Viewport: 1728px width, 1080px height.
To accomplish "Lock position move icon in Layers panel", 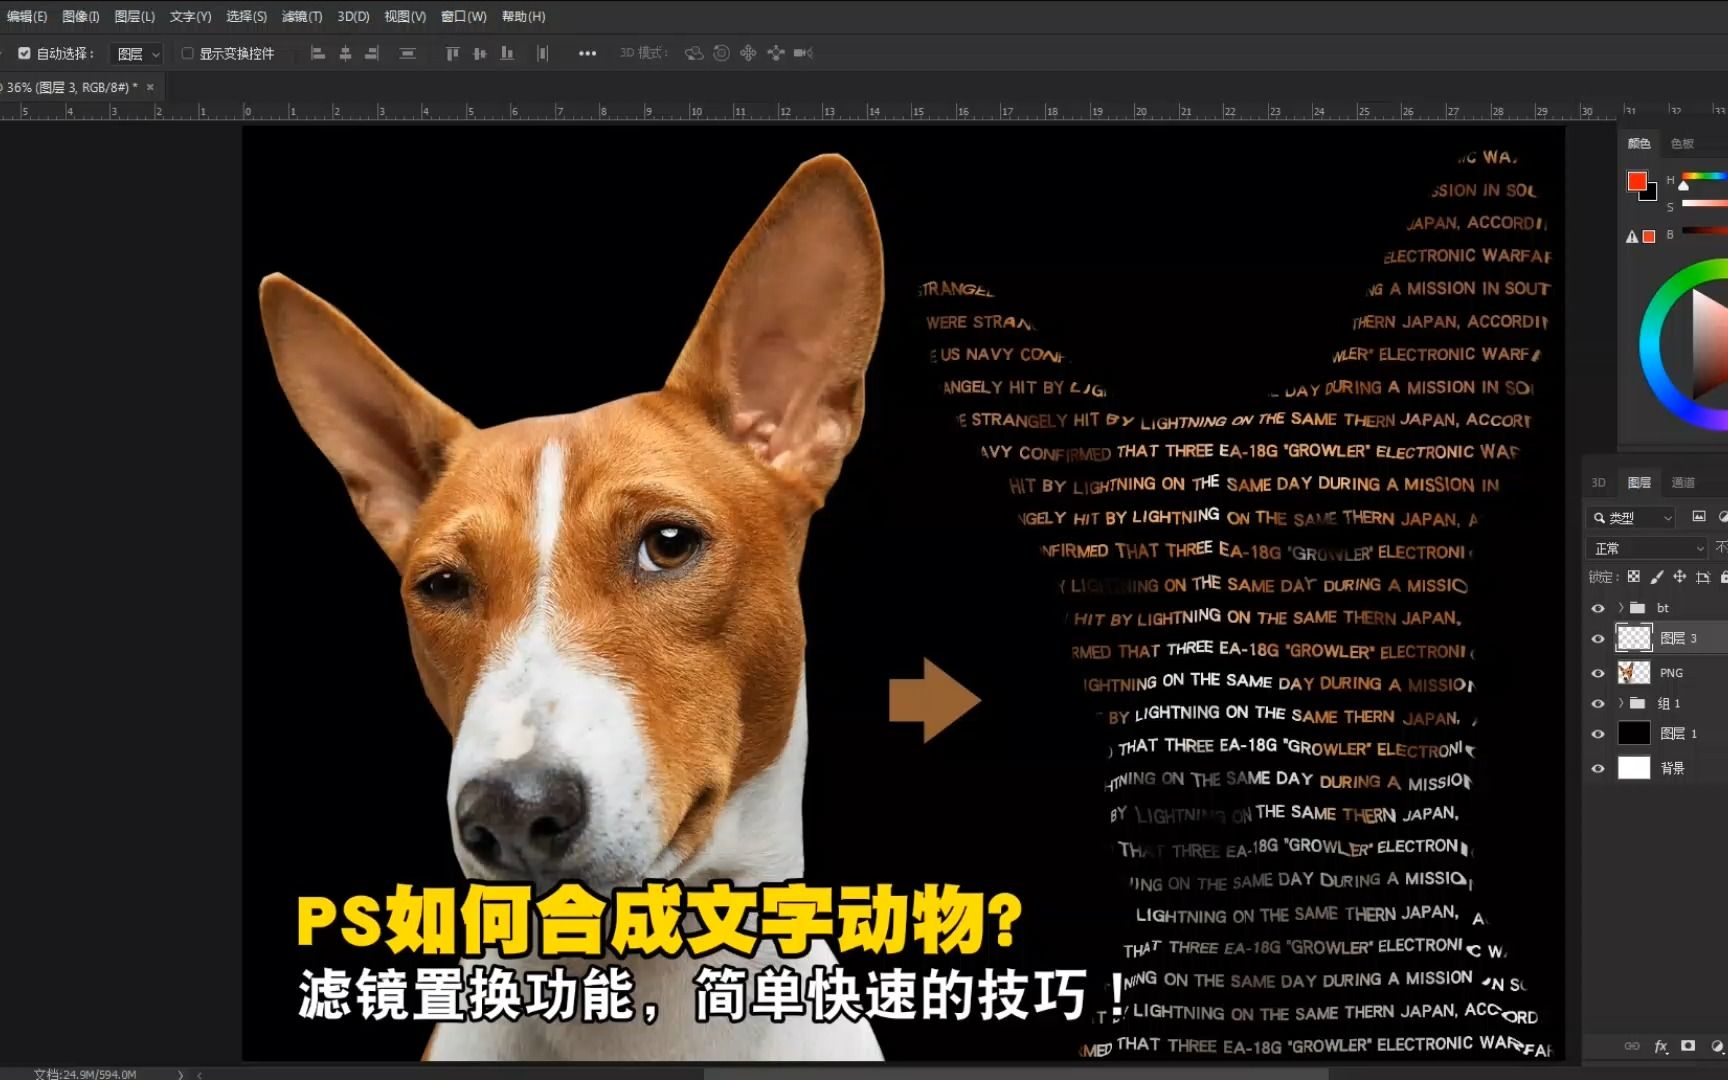I will click(x=1680, y=576).
